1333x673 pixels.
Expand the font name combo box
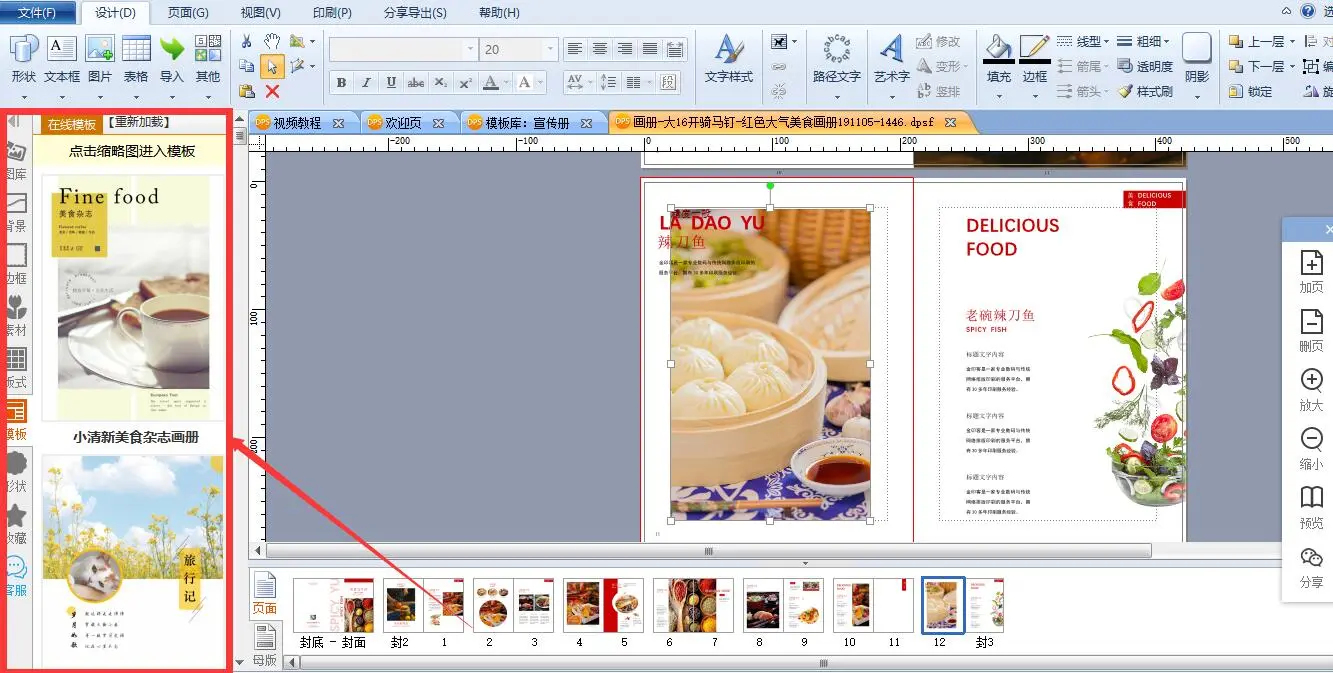[470, 49]
